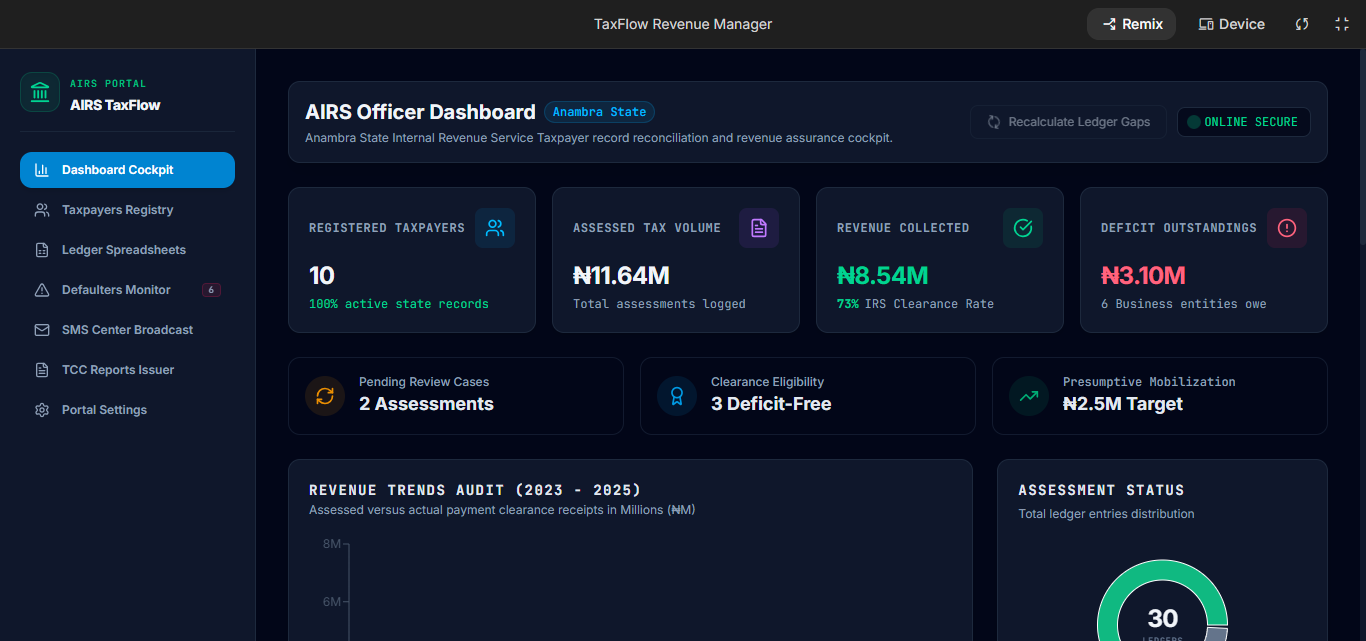Click the green online status dot
This screenshot has width=1366, height=641.
[x=1193, y=122]
